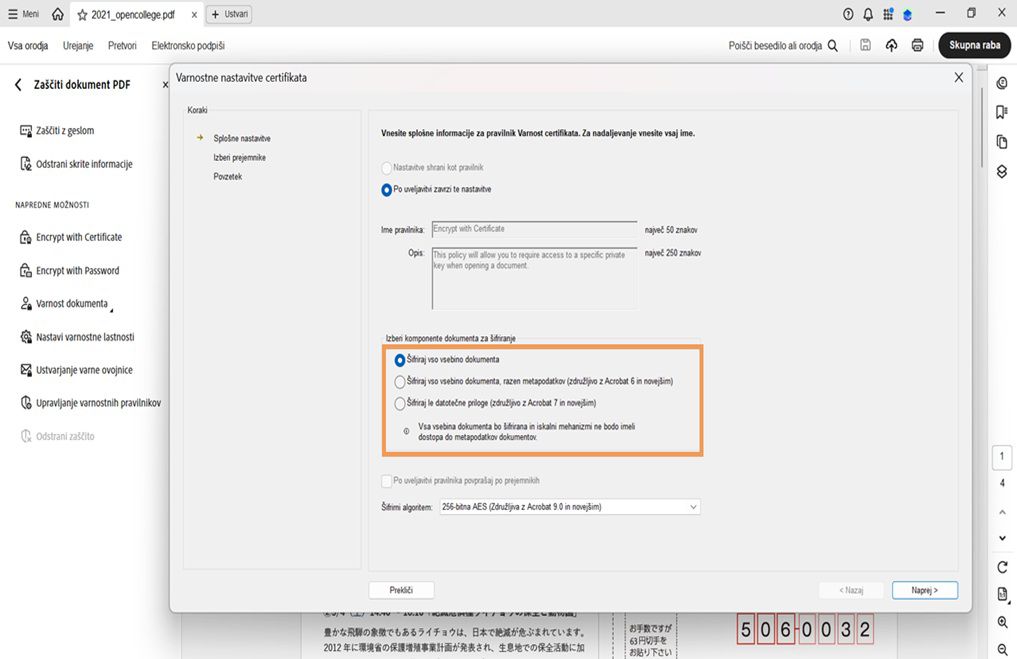Image resolution: width=1017 pixels, height=659 pixels.
Task: Open the Vsa orodja menu
Action: tap(28, 45)
